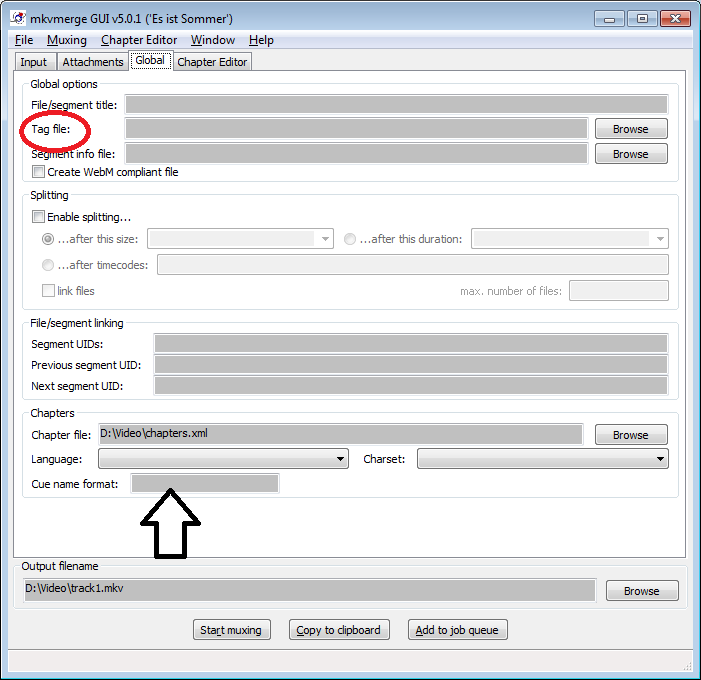Viewport: 701px width, 680px height.
Task: Close the mkvmerge GUI window
Action: 675,19
